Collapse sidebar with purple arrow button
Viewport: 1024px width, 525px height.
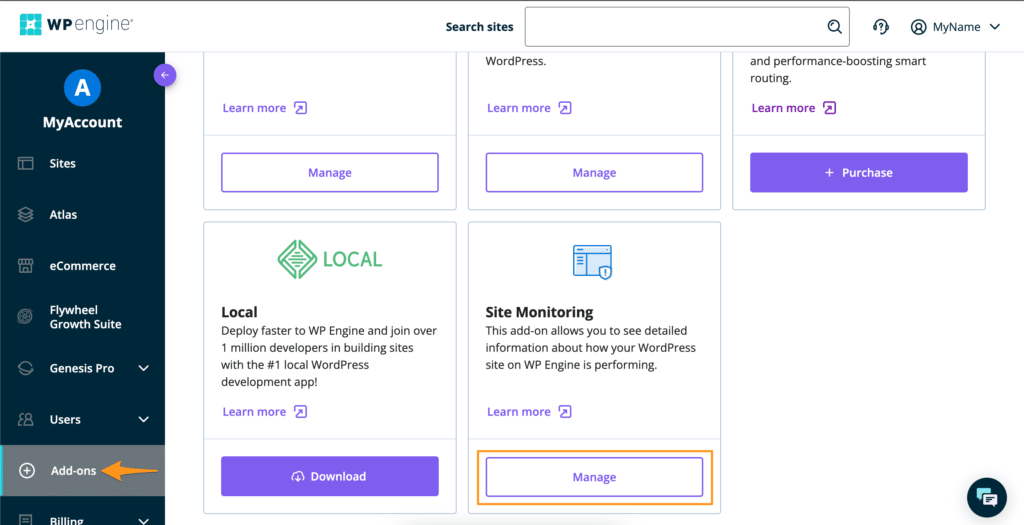click(x=165, y=74)
